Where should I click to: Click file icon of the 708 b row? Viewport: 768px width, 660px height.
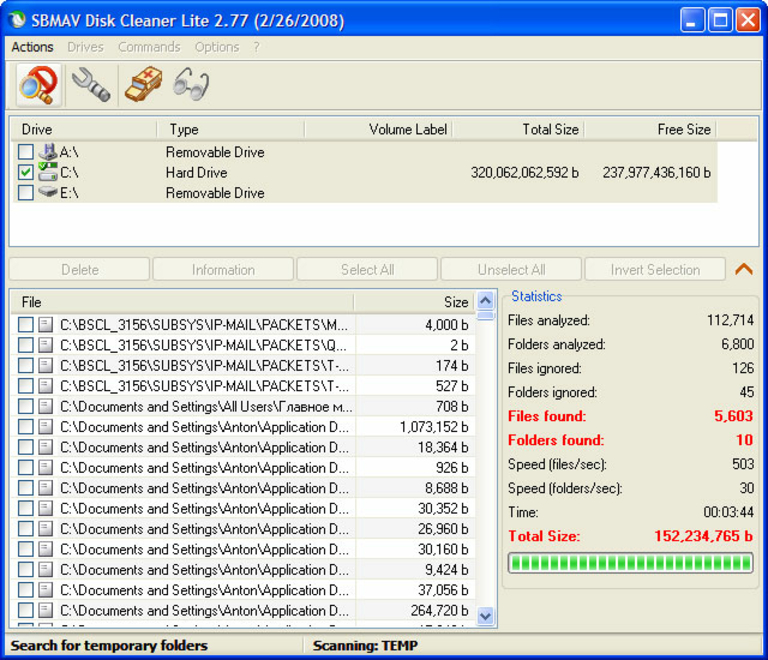point(46,406)
